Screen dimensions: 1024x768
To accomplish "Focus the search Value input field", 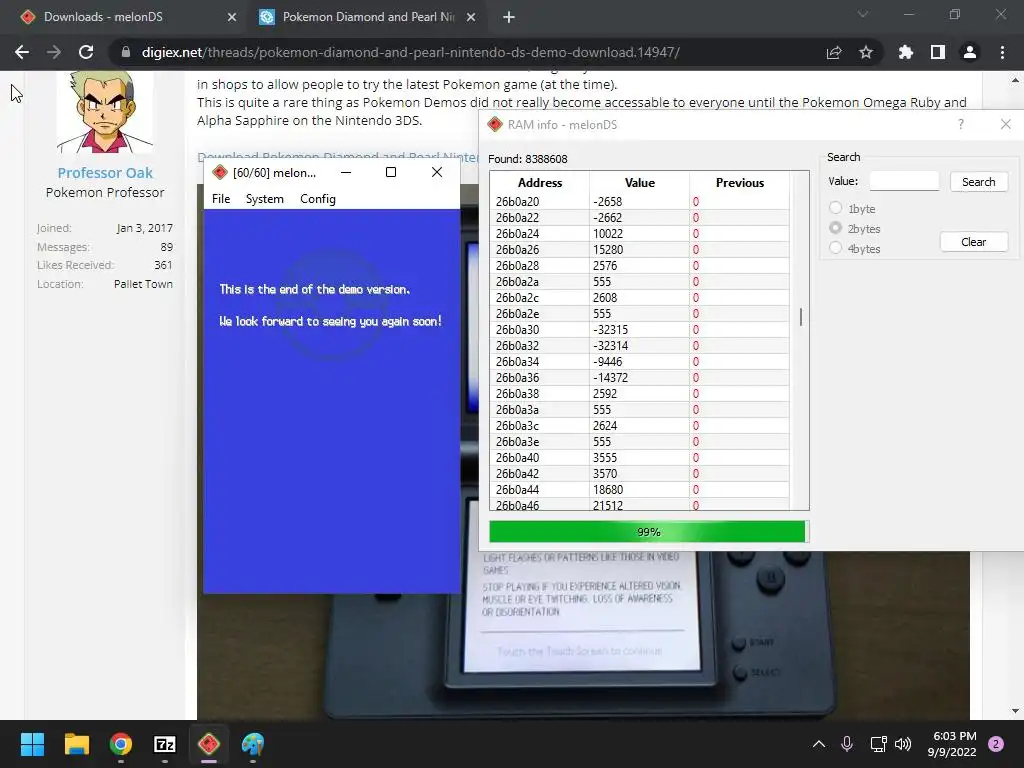I will [904, 181].
